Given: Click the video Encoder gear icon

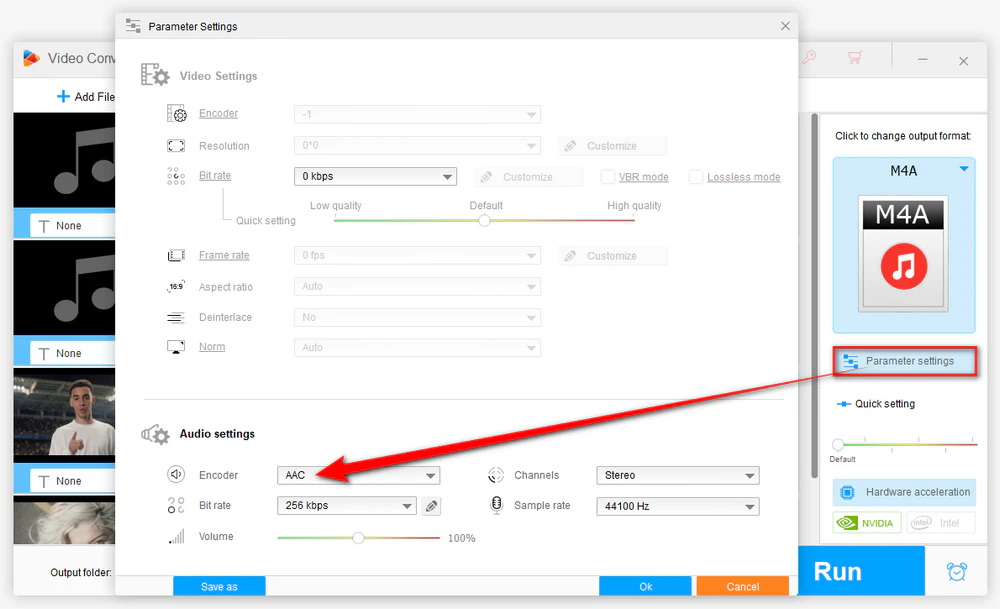Looking at the screenshot, I should click(177, 114).
